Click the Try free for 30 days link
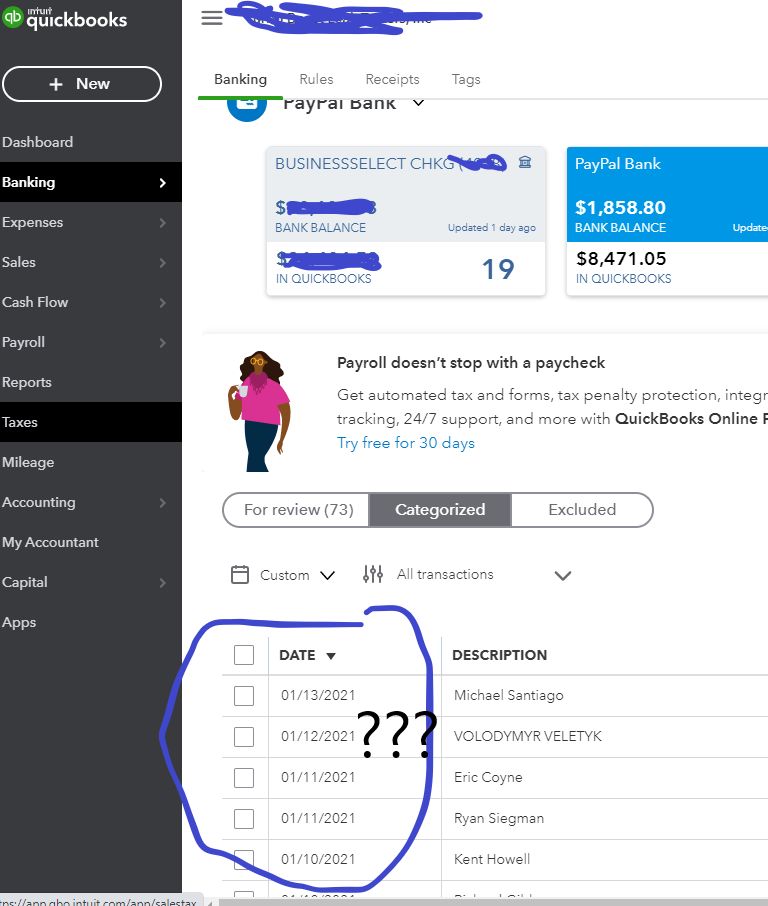768x906 pixels. [x=406, y=443]
